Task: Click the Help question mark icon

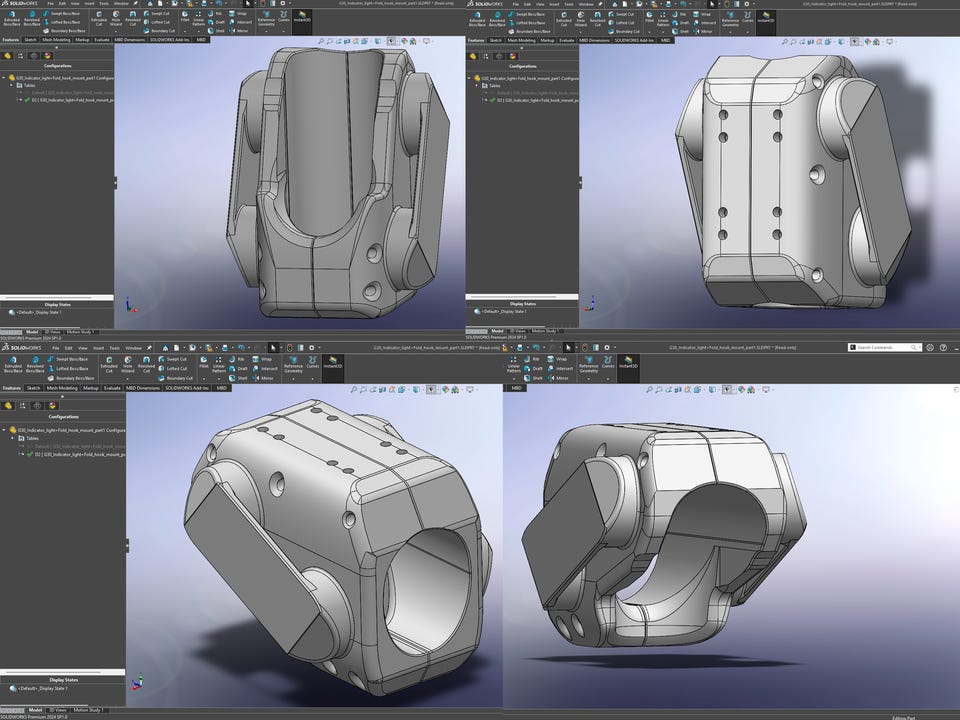Action: point(944,347)
